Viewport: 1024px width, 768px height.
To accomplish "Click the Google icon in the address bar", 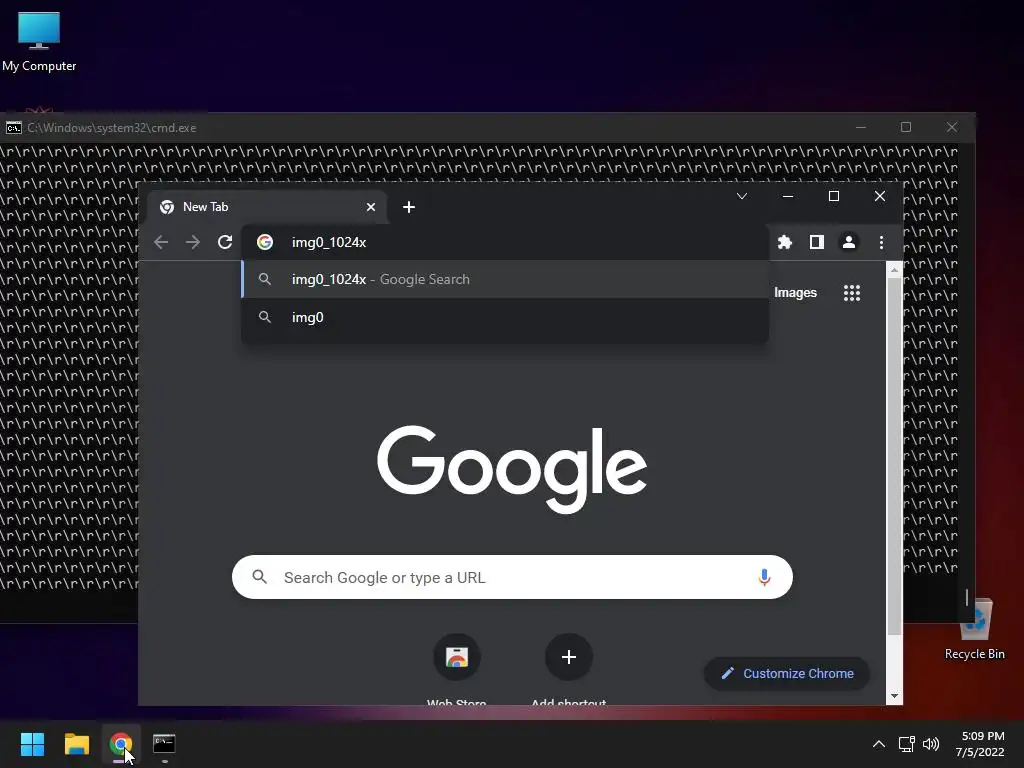I will click(x=264, y=242).
